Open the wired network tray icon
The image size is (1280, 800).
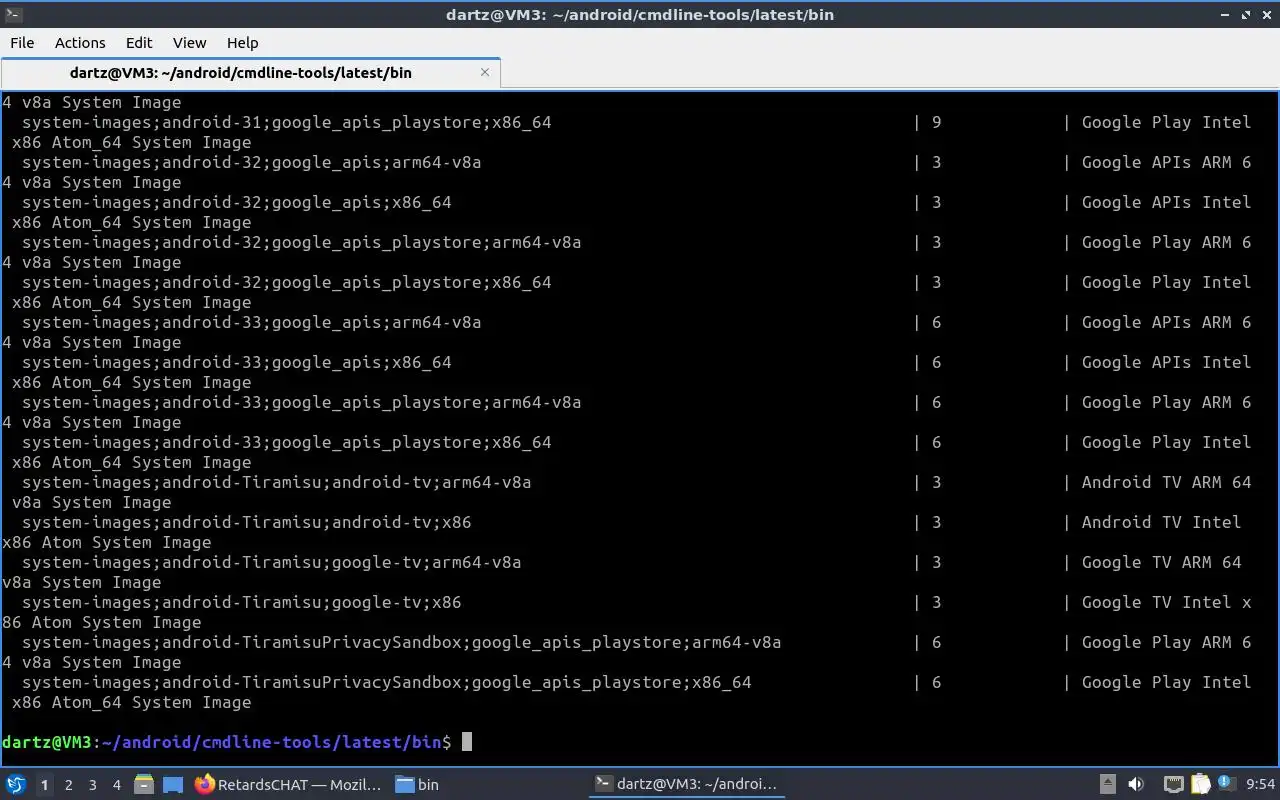coord(1174,785)
